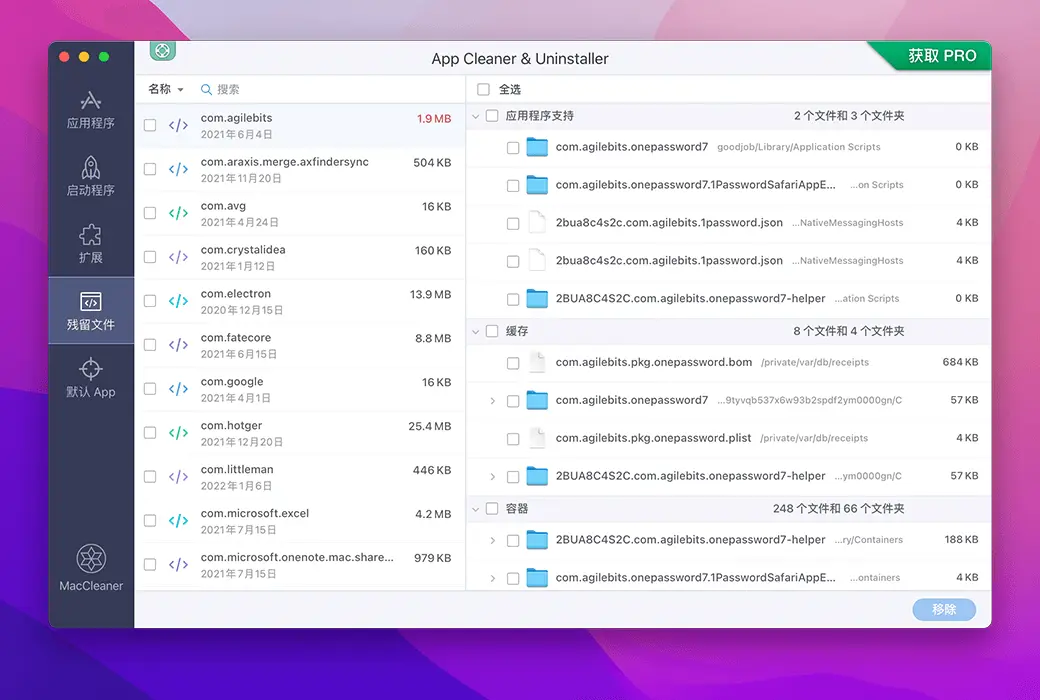Check the com.crystalidea checkbox
Image resolution: width=1040 pixels, height=700 pixels.
(150, 257)
